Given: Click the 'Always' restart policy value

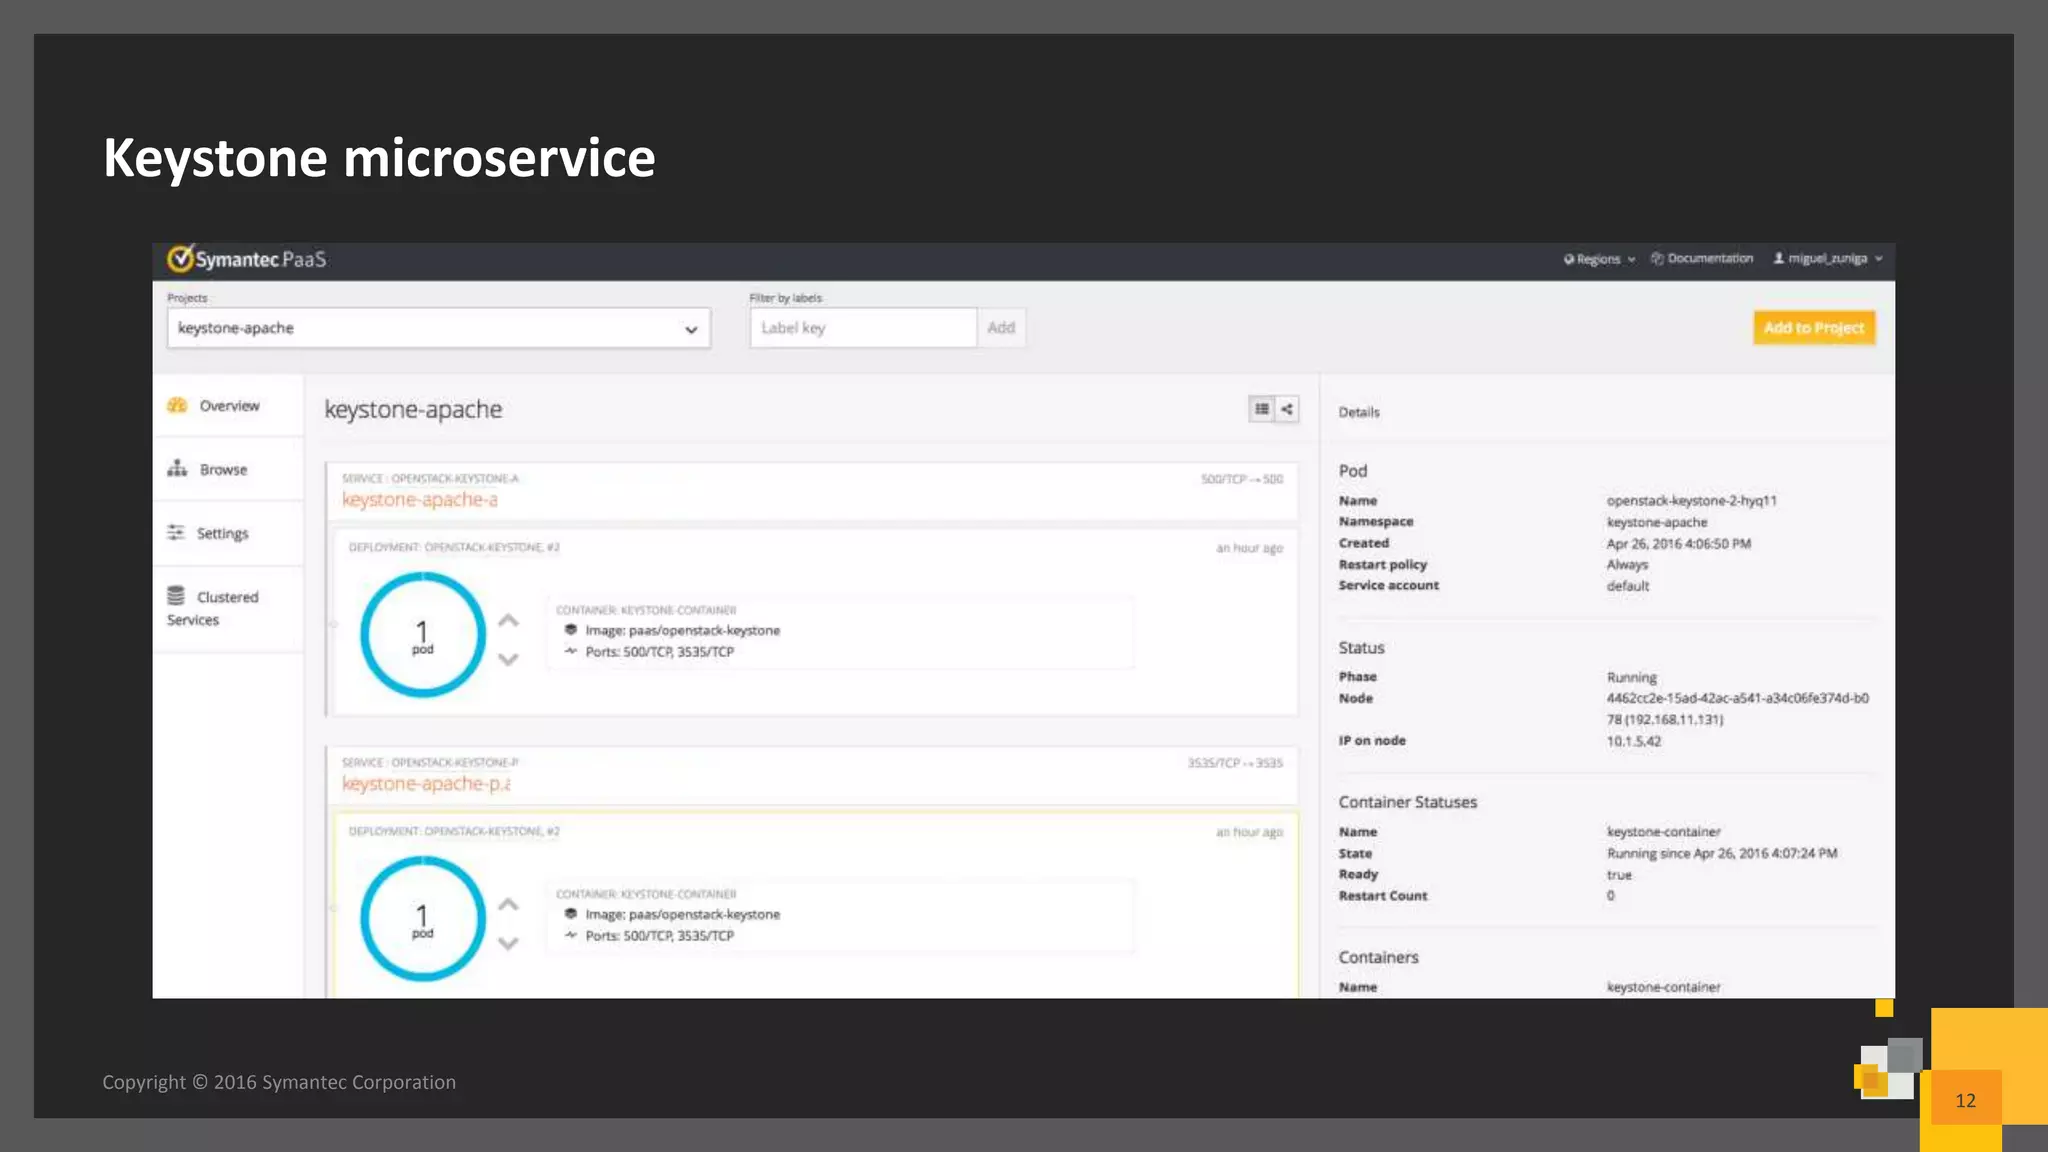Looking at the screenshot, I should [1627, 565].
